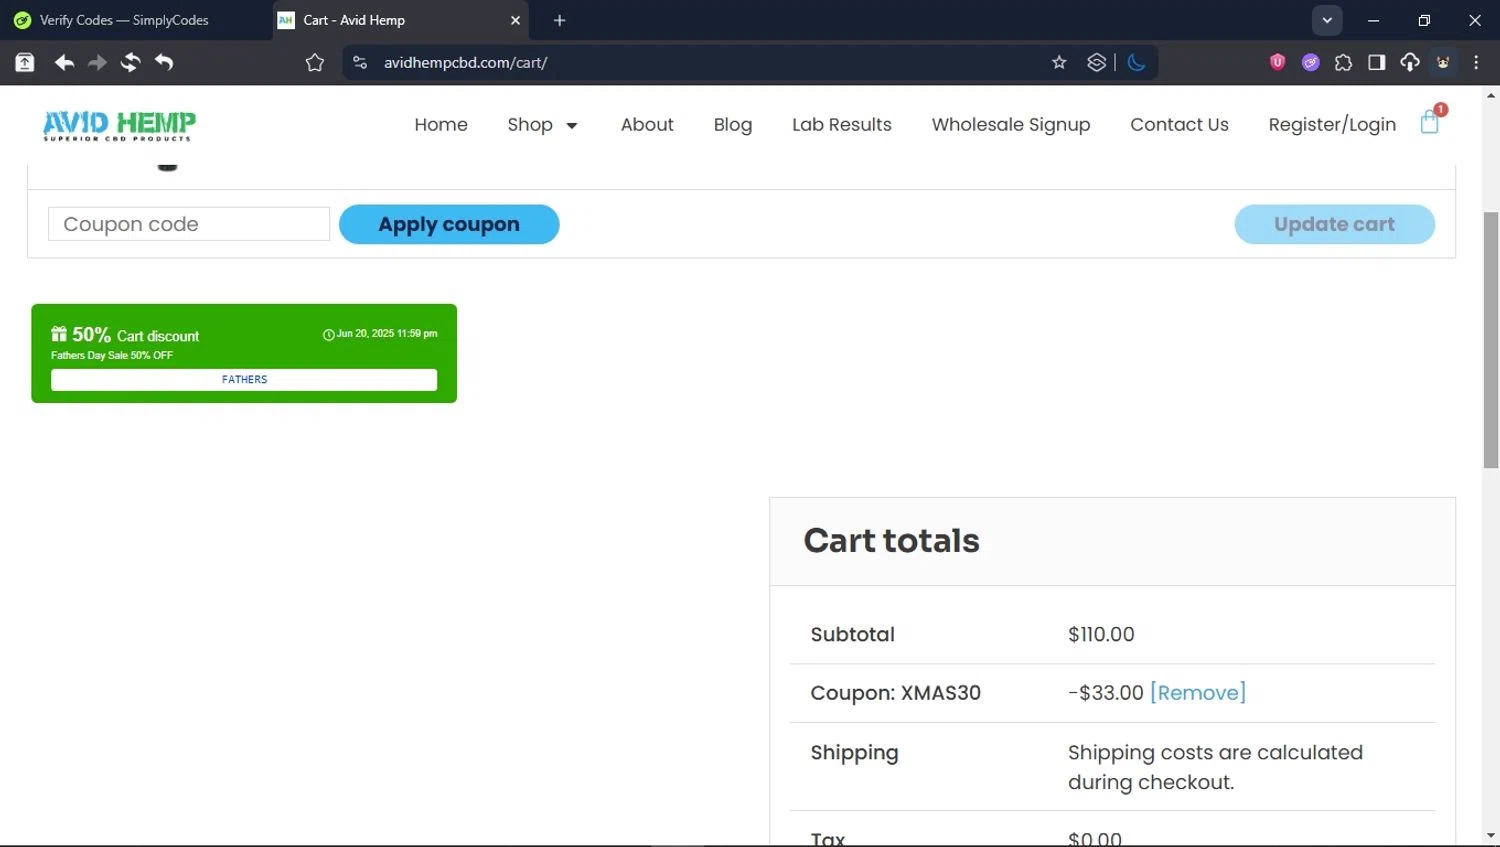Click the address bar URL
This screenshot has height=847, width=1500.
coord(465,62)
